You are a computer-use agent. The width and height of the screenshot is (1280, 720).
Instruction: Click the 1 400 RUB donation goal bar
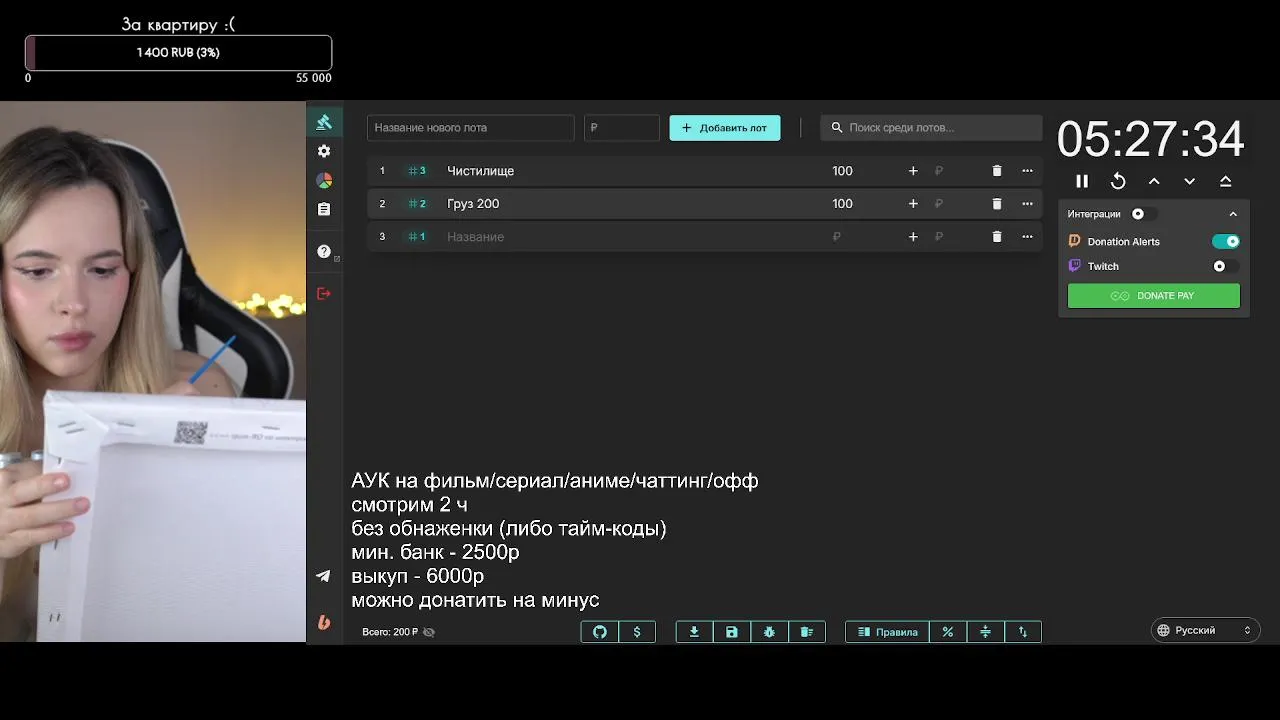click(178, 52)
